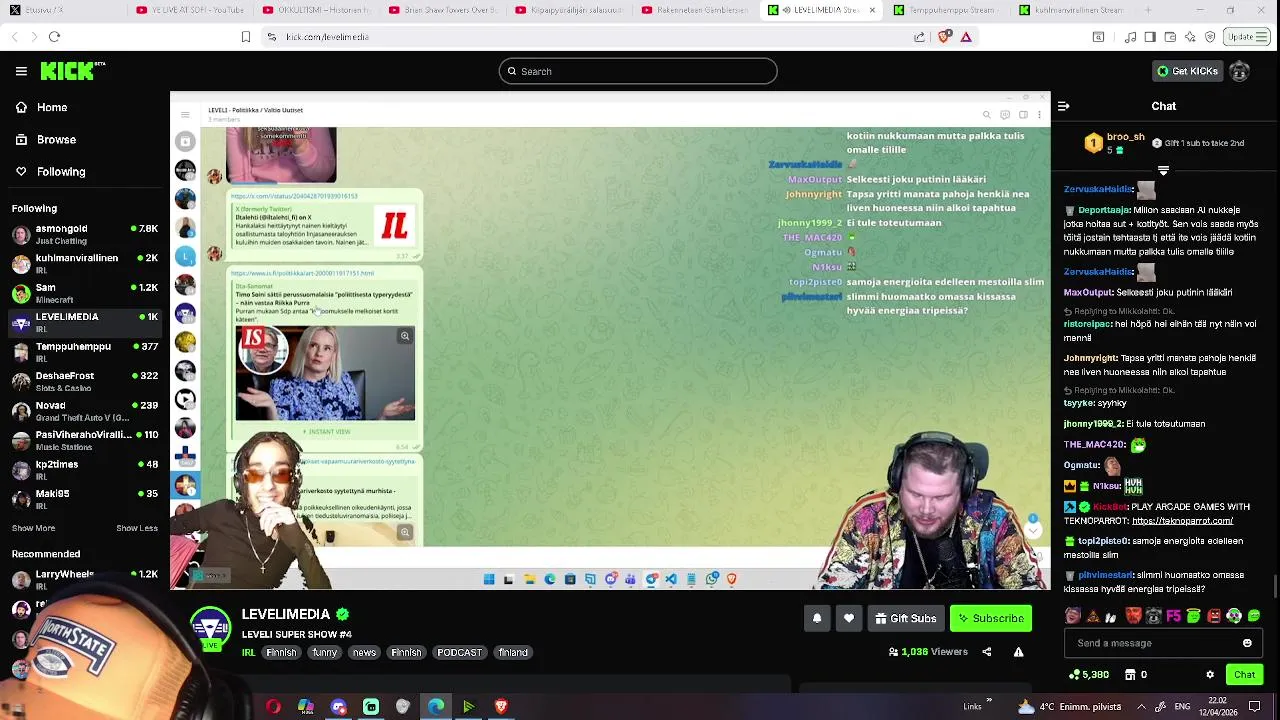
Task: Reload the page via browser refresh icon
Action: tap(54, 37)
